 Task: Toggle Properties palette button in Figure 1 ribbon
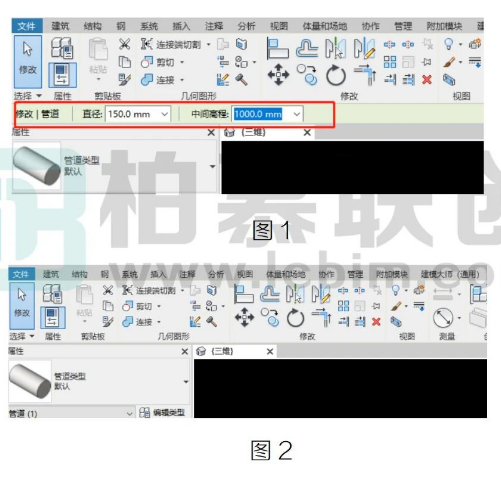click(x=62, y=75)
